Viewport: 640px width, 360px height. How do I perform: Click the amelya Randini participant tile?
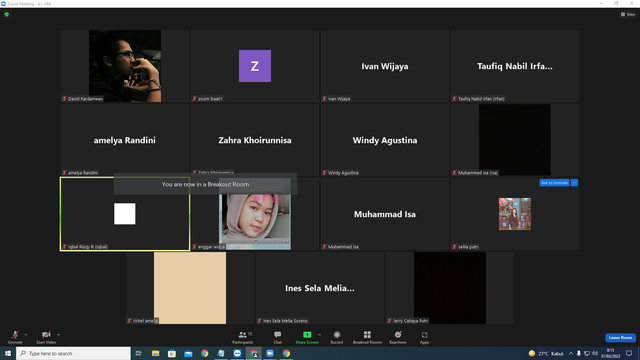click(x=125, y=140)
